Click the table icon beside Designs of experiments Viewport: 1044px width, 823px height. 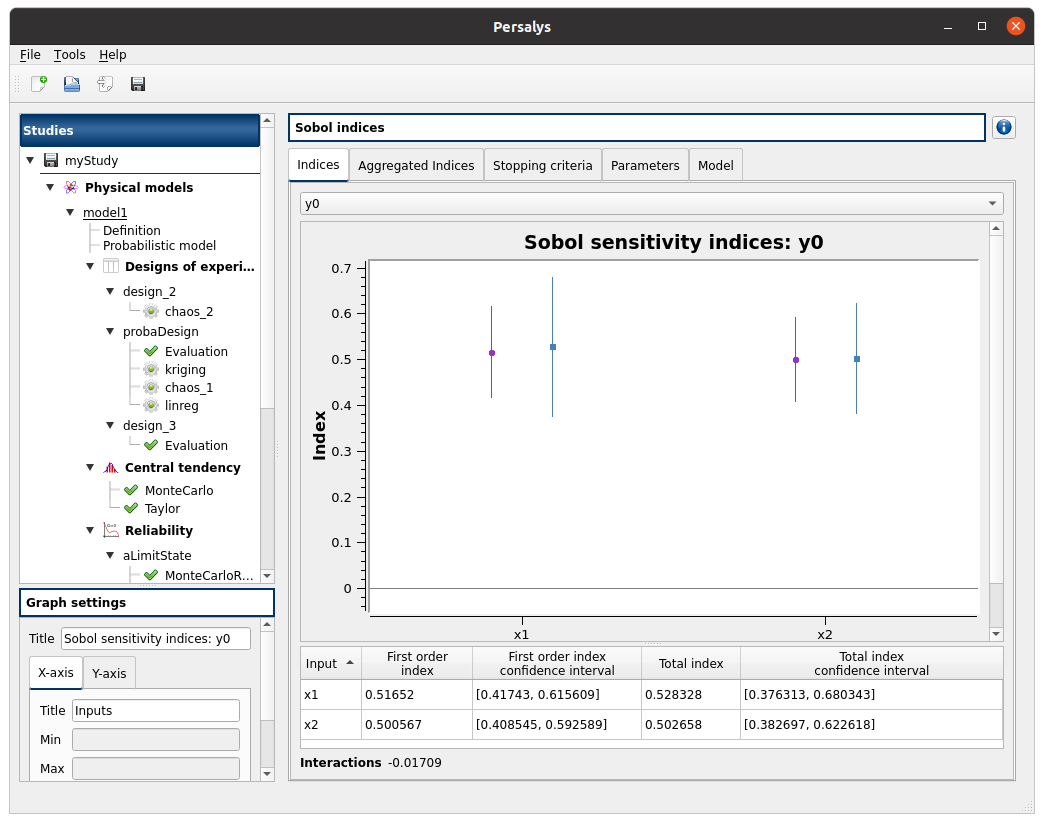tap(111, 266)
